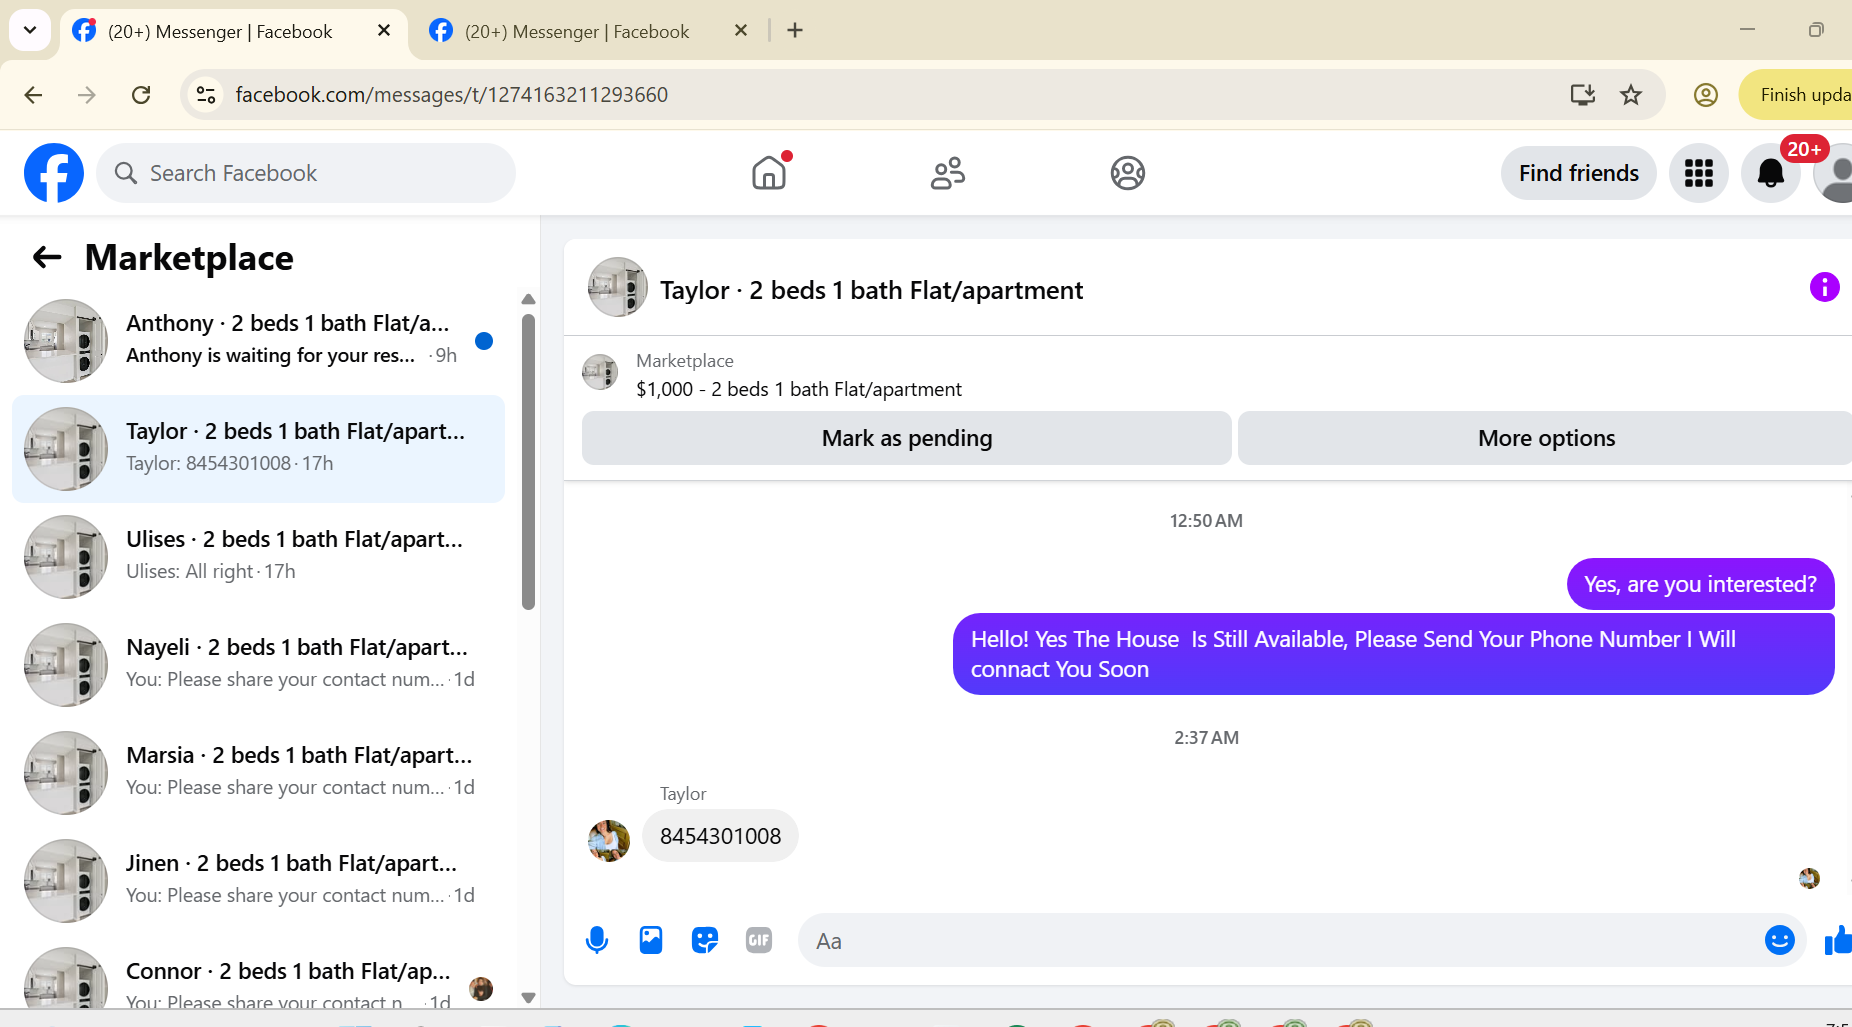Open the conversation info icon
The height and width of the screenshot is (1027, 1852).
coord(1824,288)
